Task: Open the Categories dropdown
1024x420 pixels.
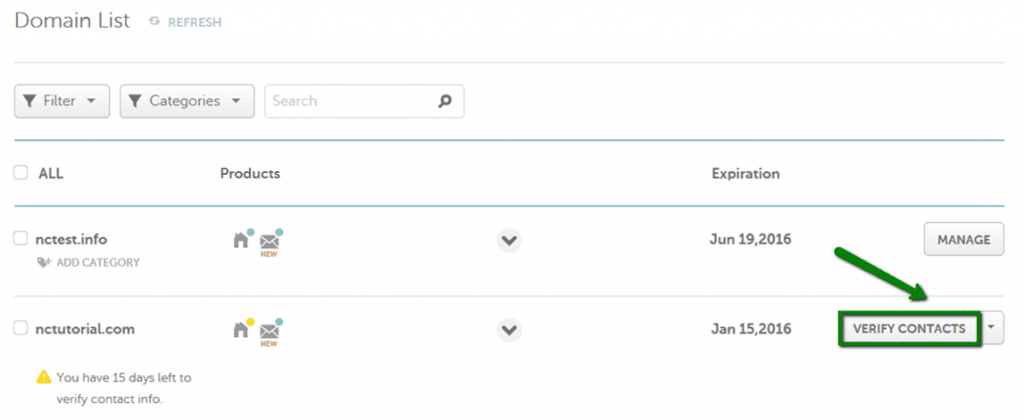Action: (187, 101)
